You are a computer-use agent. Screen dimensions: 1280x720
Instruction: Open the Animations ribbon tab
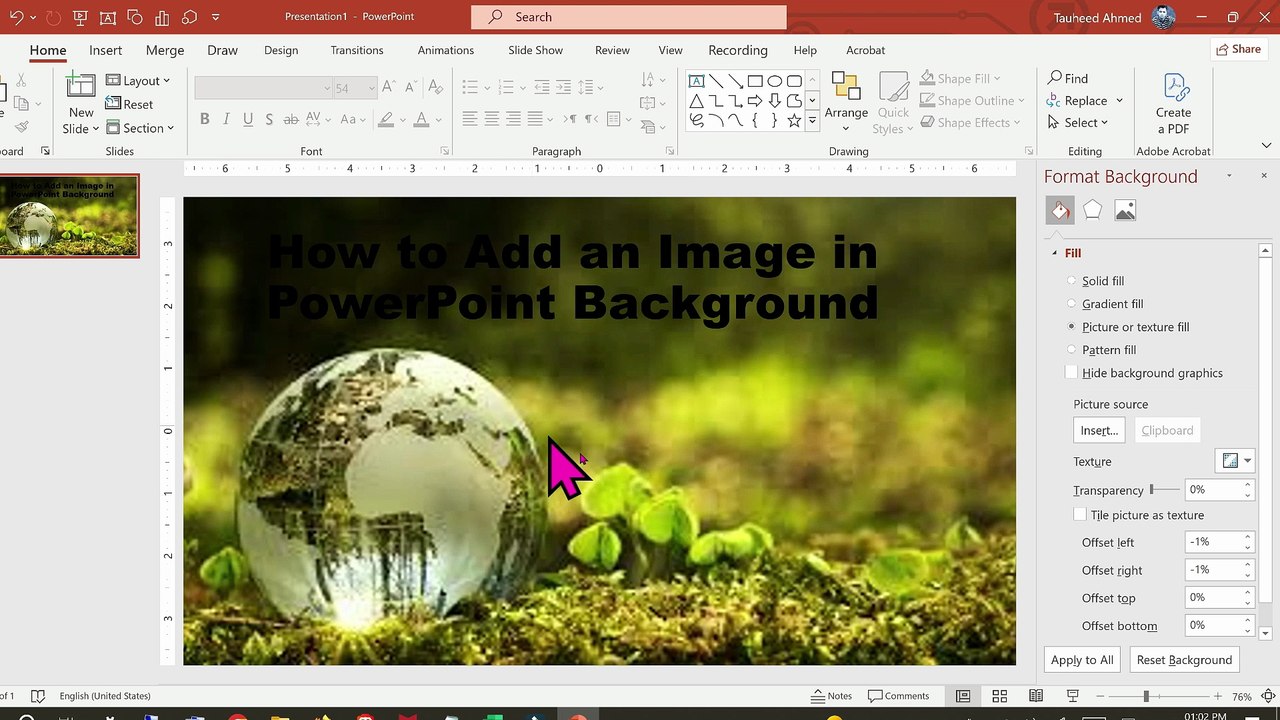coord(446,50)
